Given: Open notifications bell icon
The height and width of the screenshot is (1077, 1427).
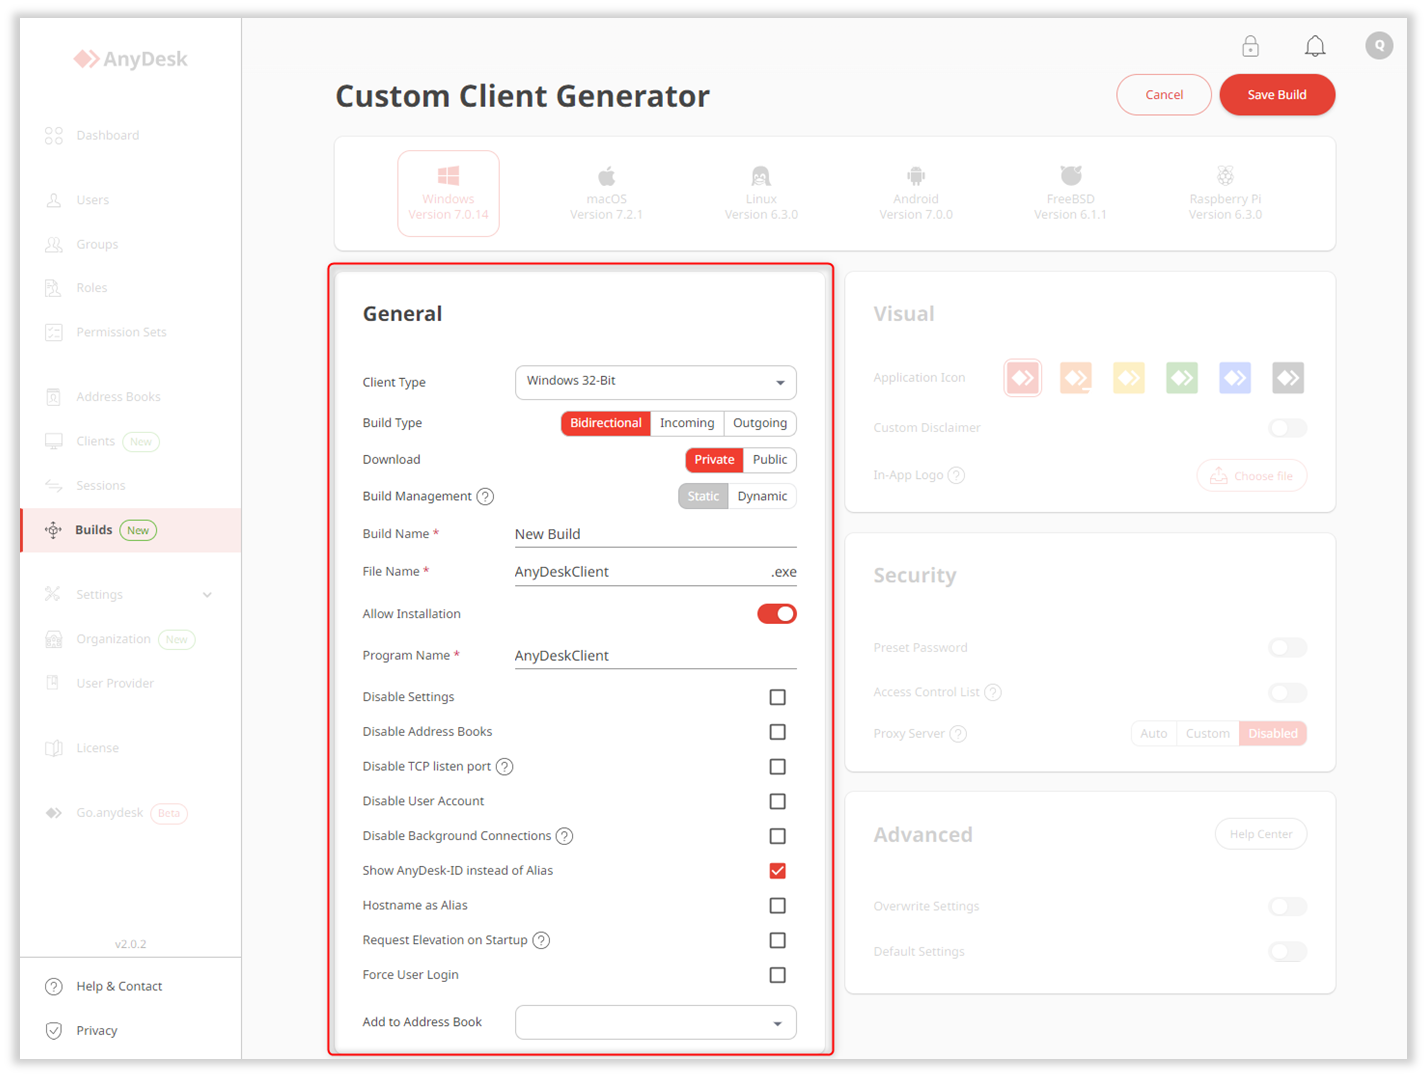Looking at the screenshot, I should [x=1315, y=46].
